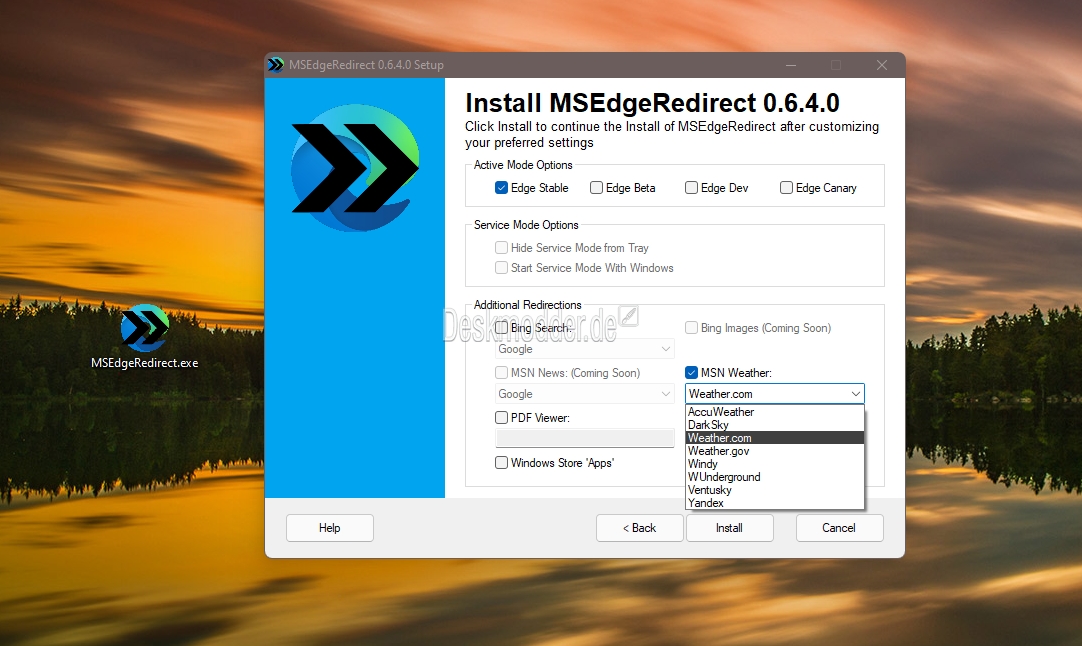The height and width of the screenshot is (646, 1082).
Task: Click the PDF Viewer path input field
Action: pos(584,438)
